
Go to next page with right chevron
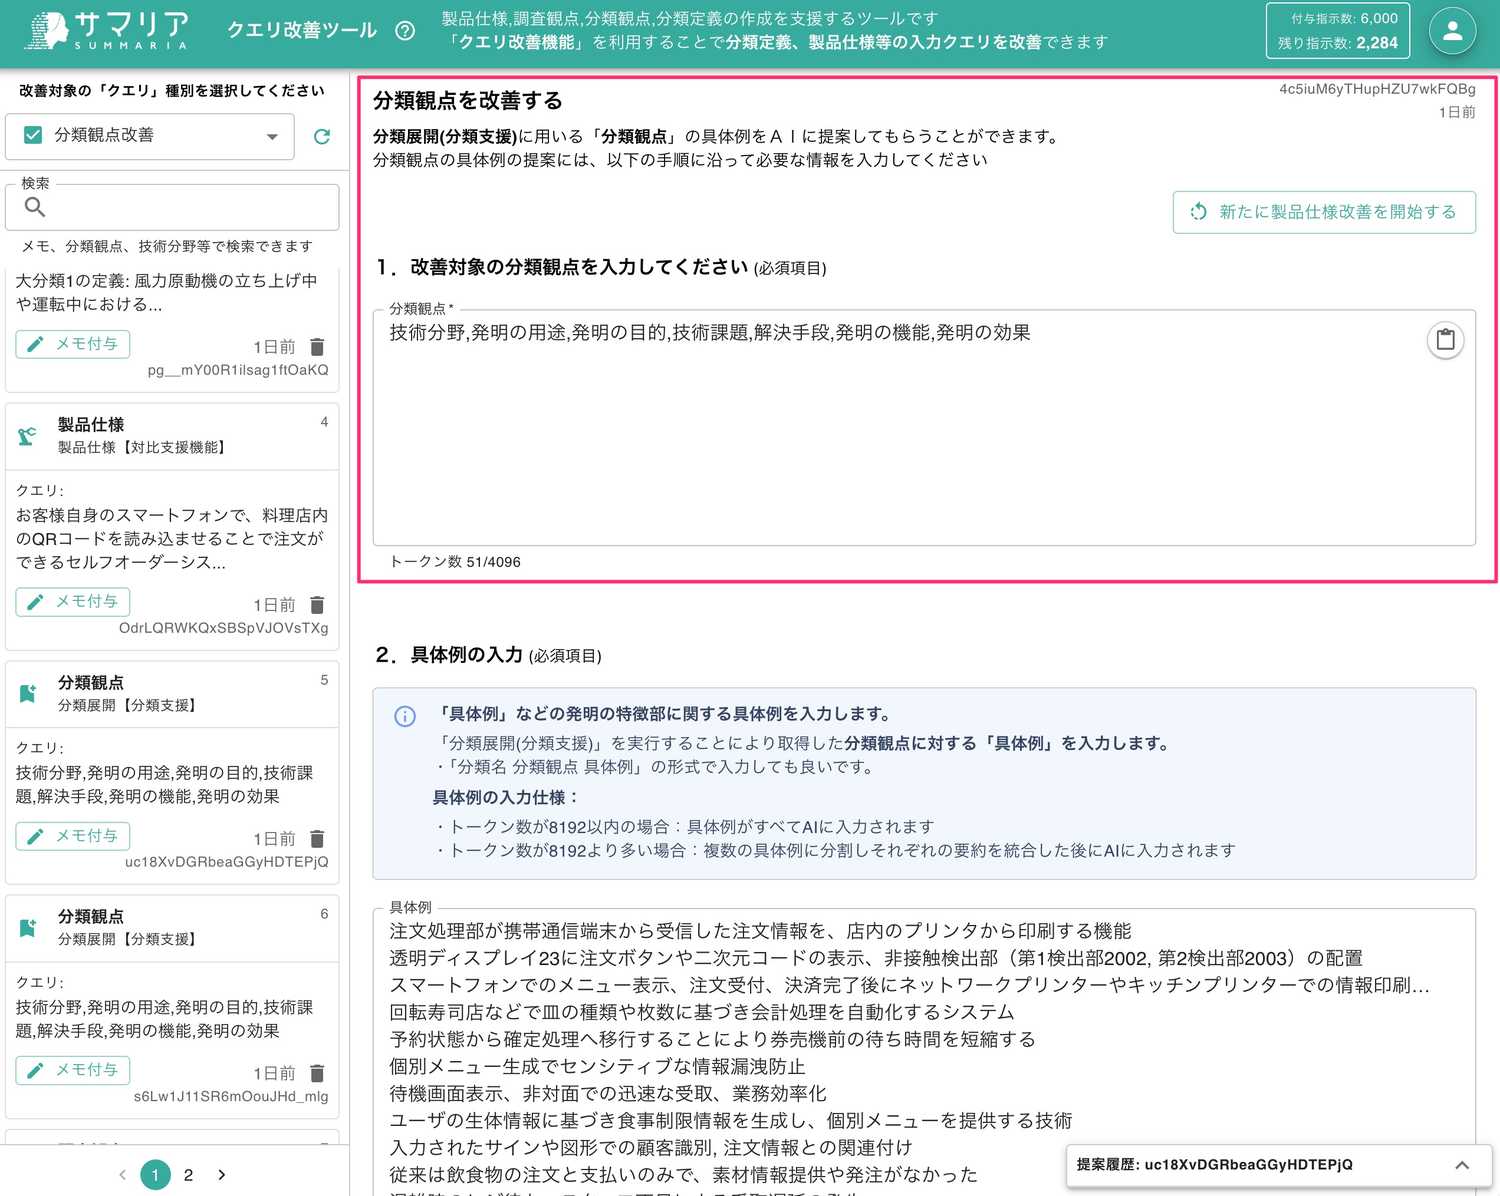click(x=222, y=1175)
